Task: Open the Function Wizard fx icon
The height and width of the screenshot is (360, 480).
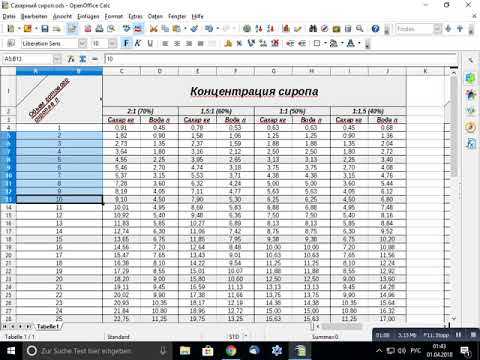Action: point(71,59)
